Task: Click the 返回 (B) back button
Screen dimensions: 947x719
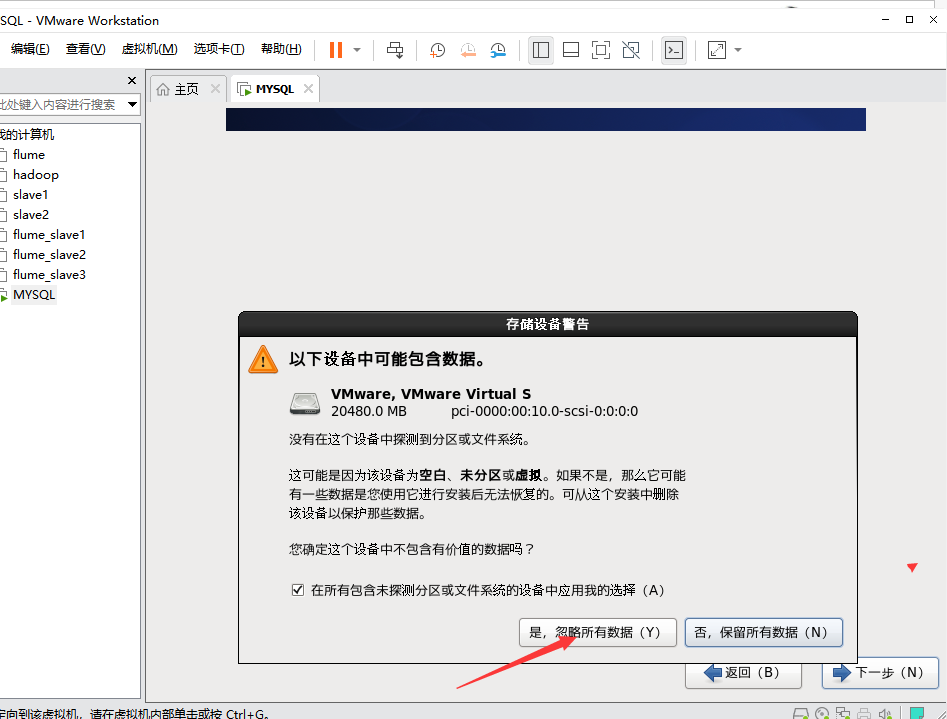Action: (x=743, y=673)
